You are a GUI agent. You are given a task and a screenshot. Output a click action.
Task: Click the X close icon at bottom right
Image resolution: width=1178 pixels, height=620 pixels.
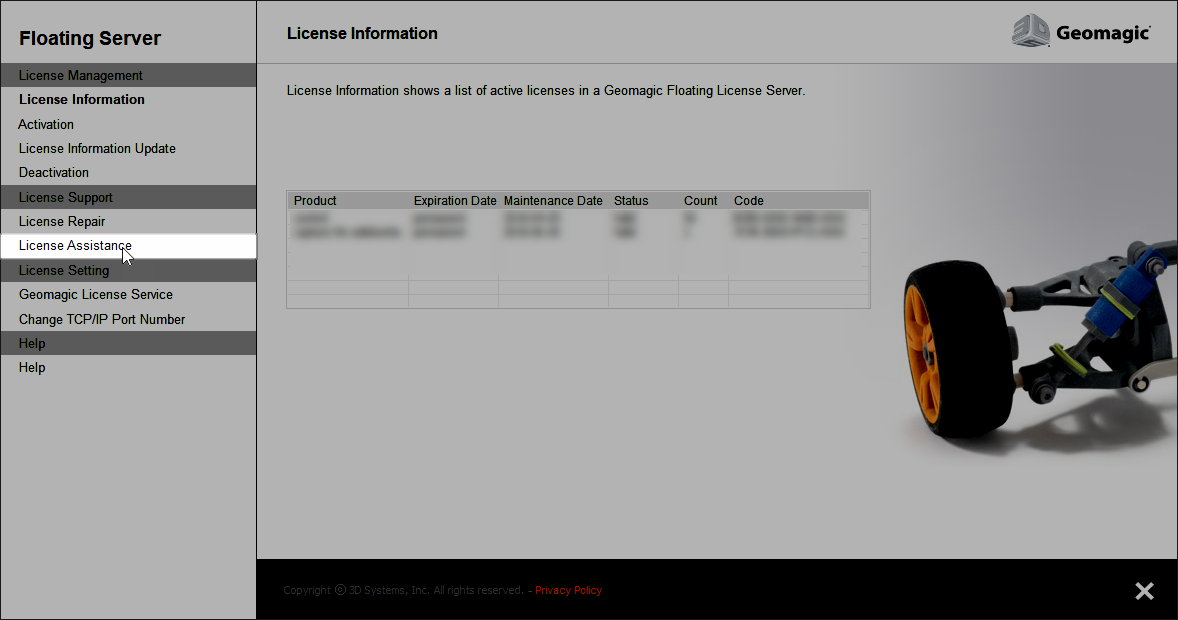pos(1144,591)
